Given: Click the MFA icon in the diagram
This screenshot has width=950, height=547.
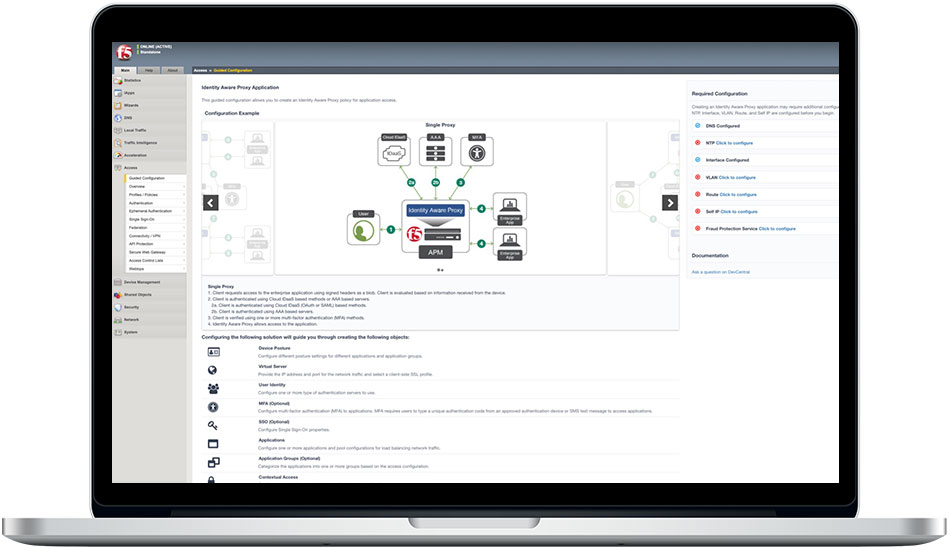Looking at the screenshot, I should (477, 151).
